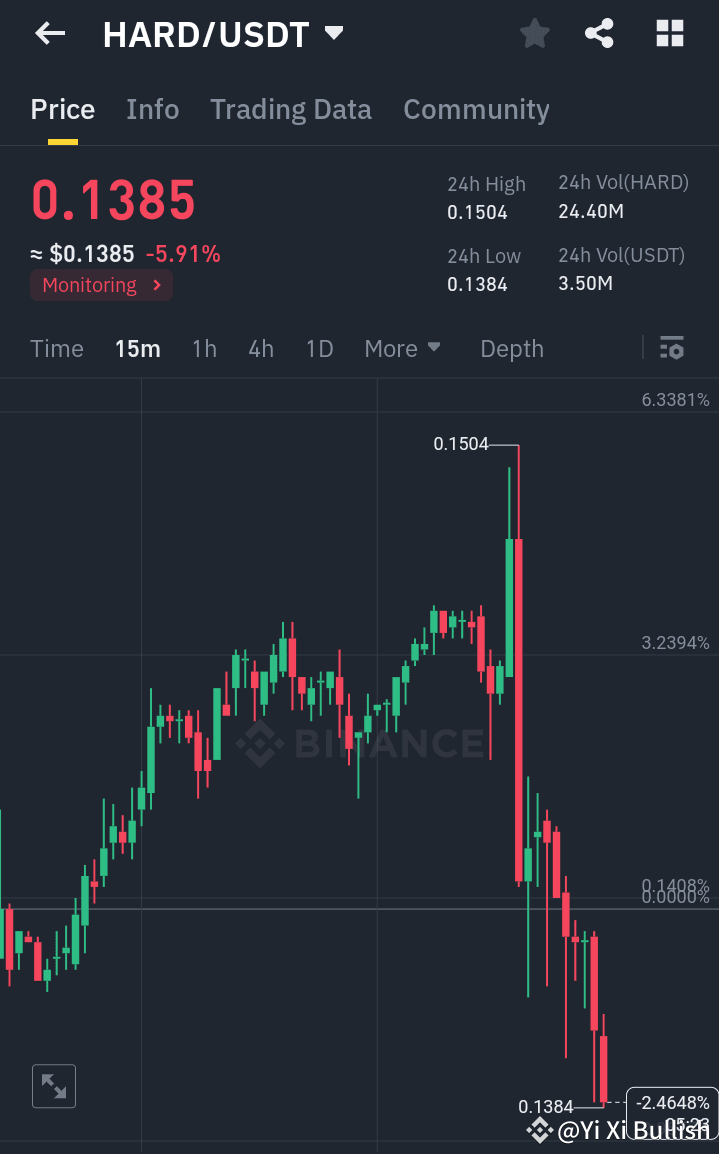View the Info tab for HARD
Screen dimensions: 719x1154
pyautogui.click(x=152, y=109)
